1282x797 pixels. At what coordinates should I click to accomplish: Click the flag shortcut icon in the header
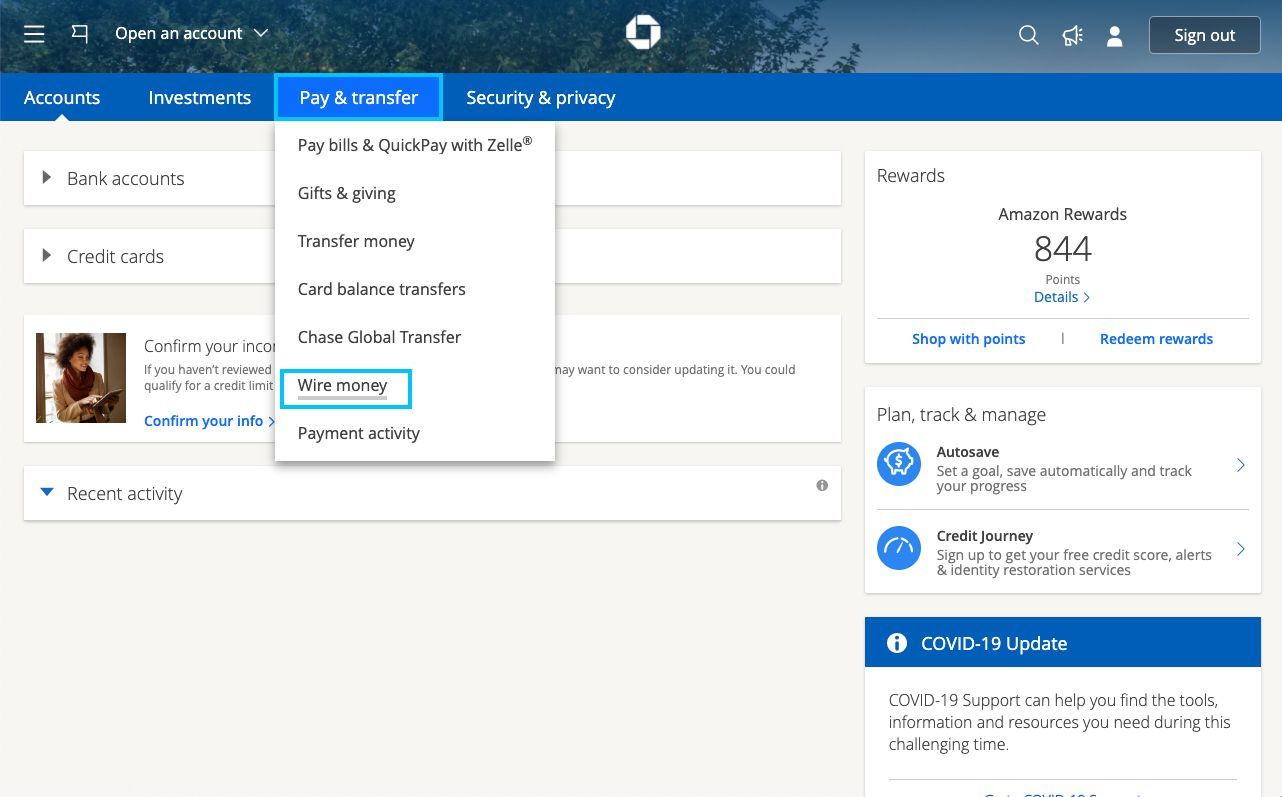pyautogui.click(x=79, y=33)
